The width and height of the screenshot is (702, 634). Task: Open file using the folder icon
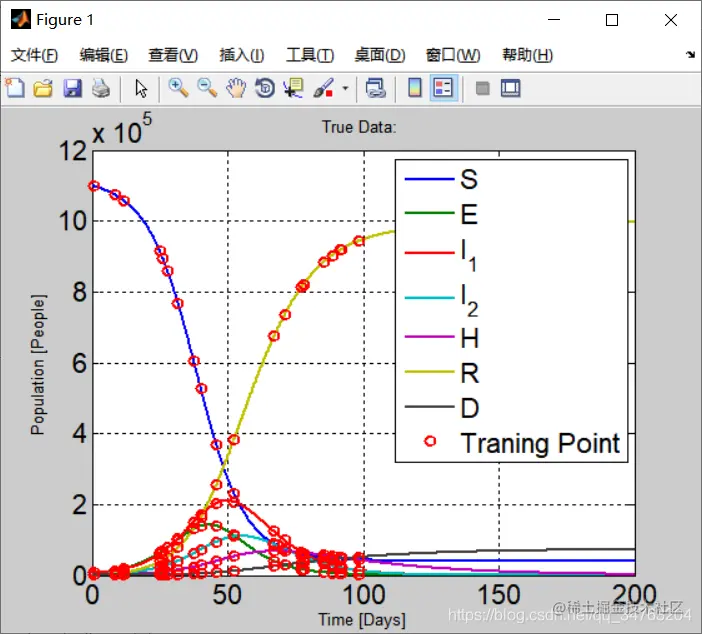(43, 88)
